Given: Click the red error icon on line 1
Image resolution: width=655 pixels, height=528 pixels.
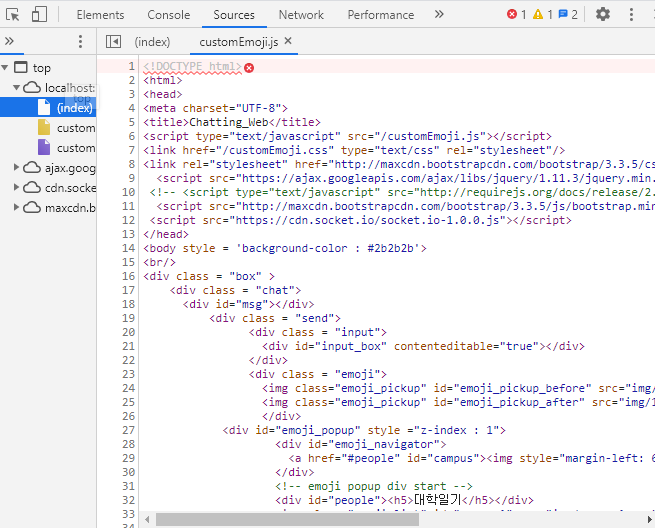Looking at the screenshot, I should point(249,68).
